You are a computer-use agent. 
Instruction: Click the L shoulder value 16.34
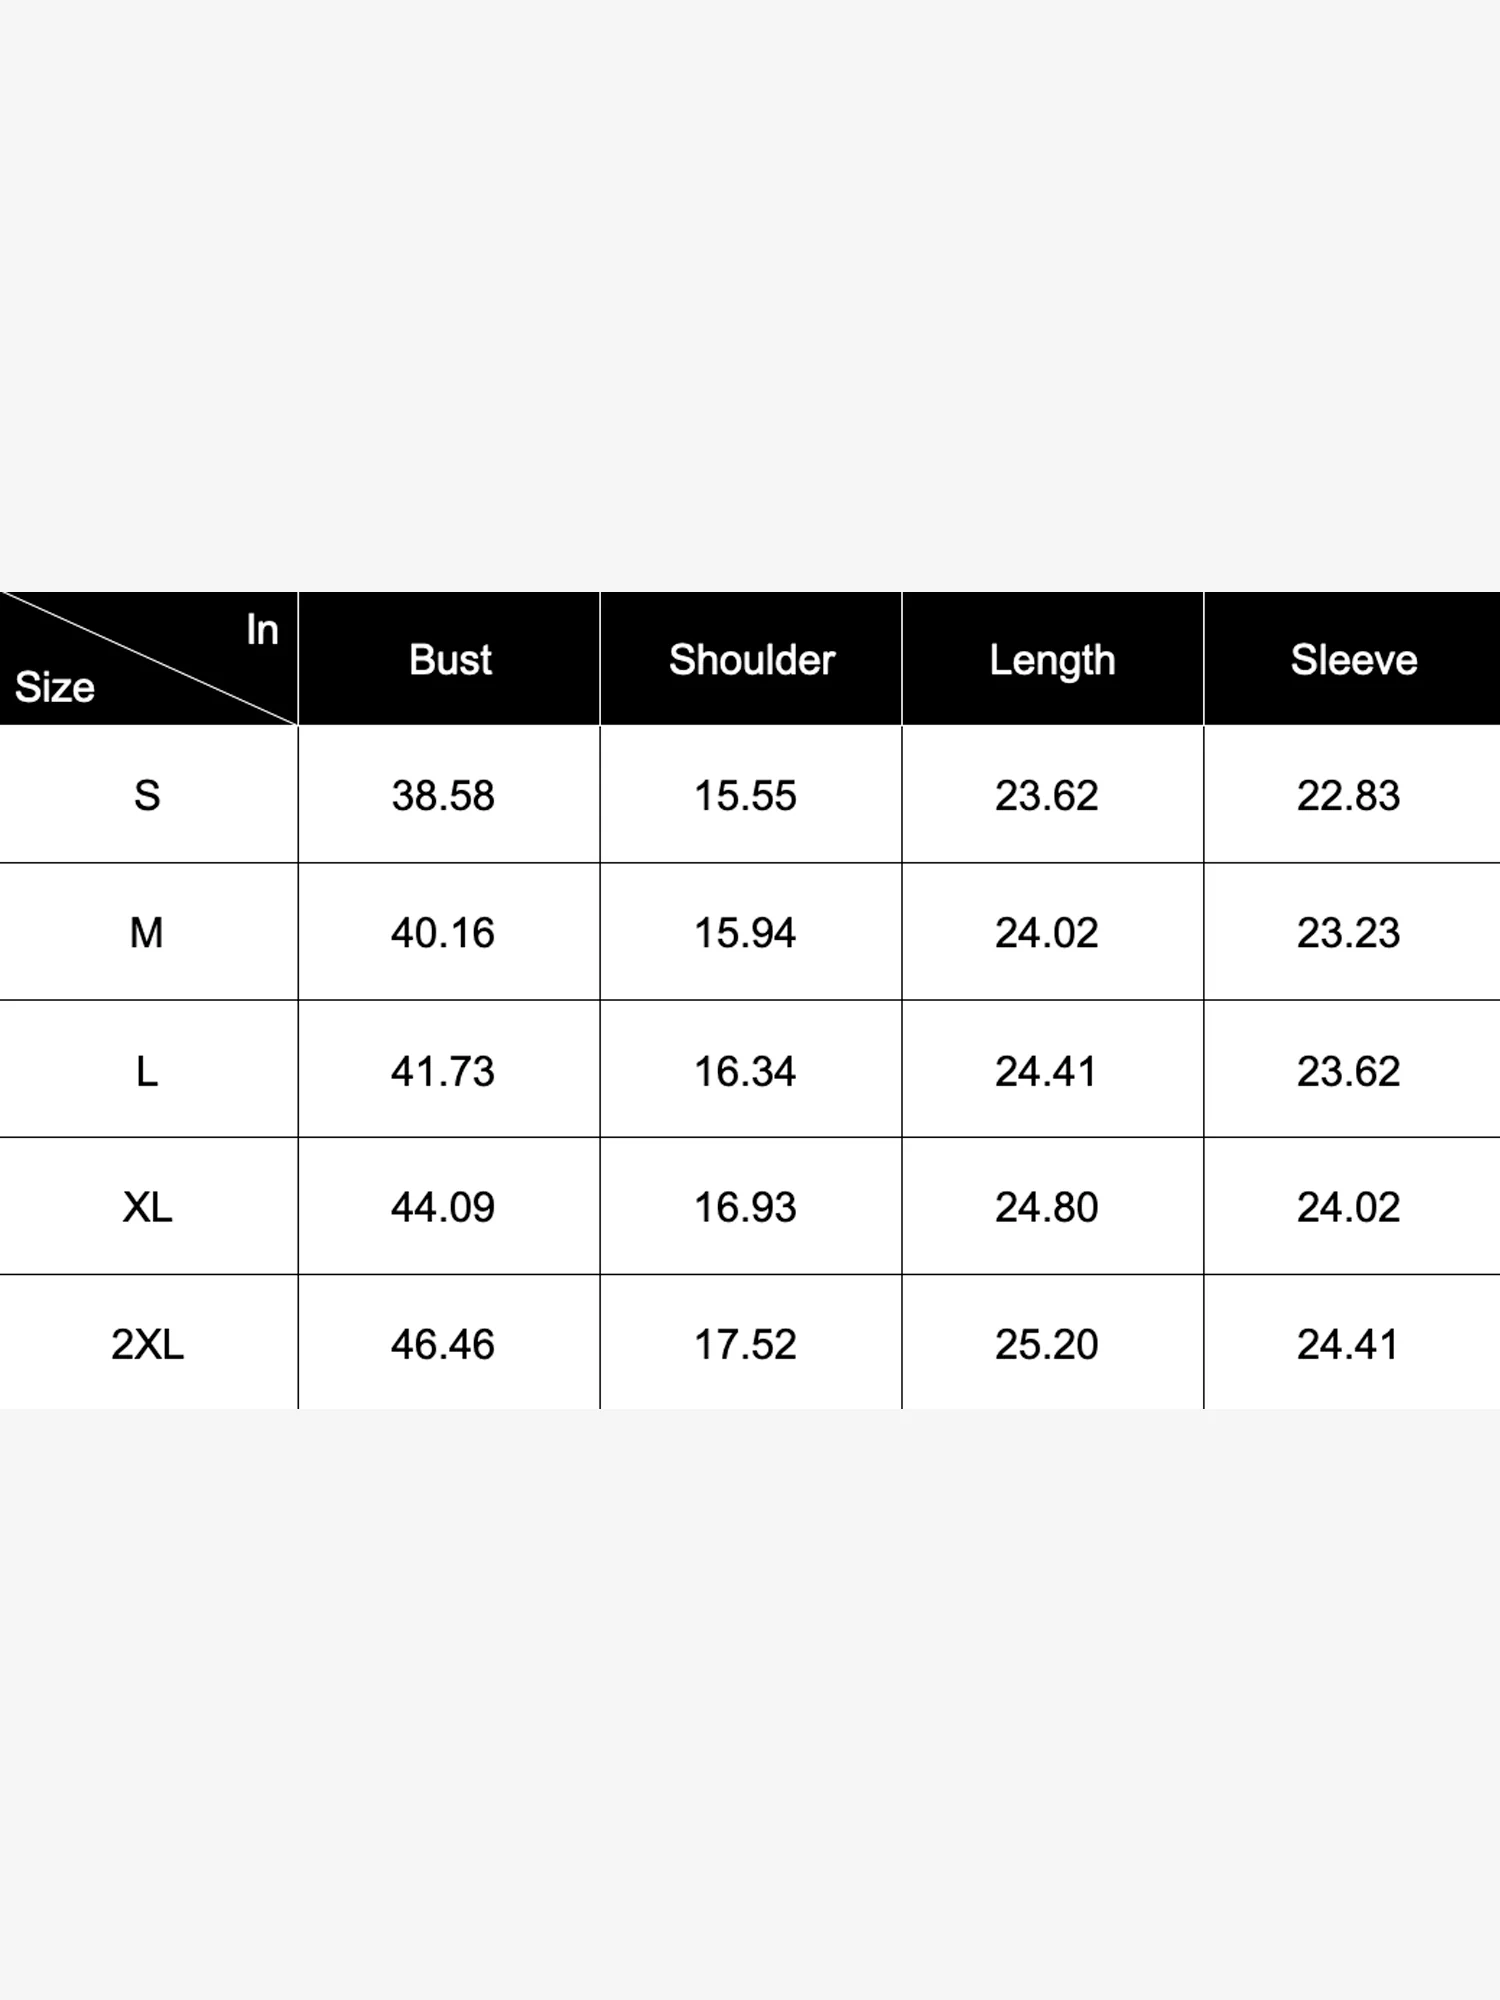(x=745, y=1071)
